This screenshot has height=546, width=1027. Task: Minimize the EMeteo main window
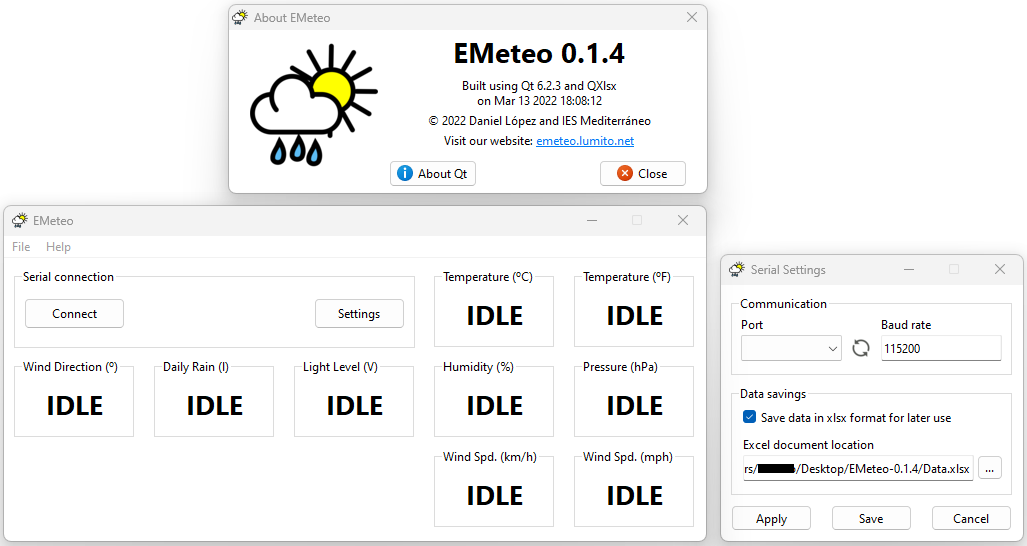coord(592,220)
